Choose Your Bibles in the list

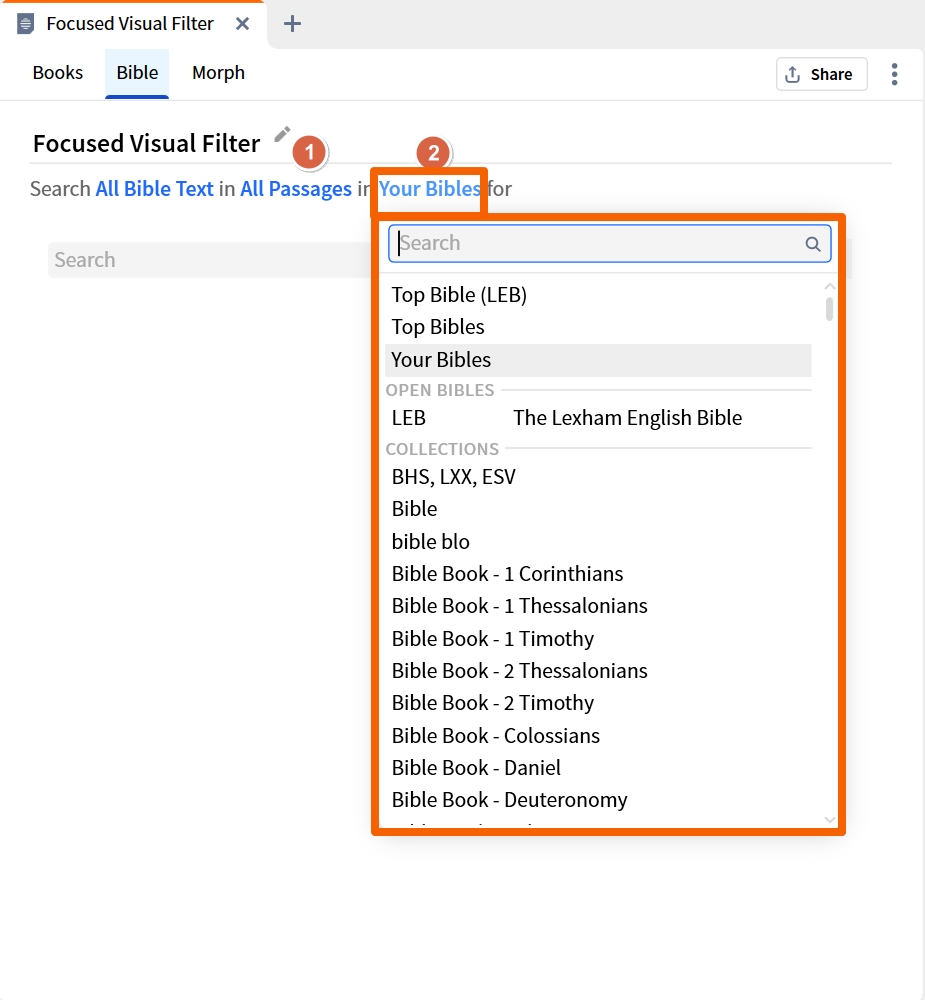(x=598, y=360)
